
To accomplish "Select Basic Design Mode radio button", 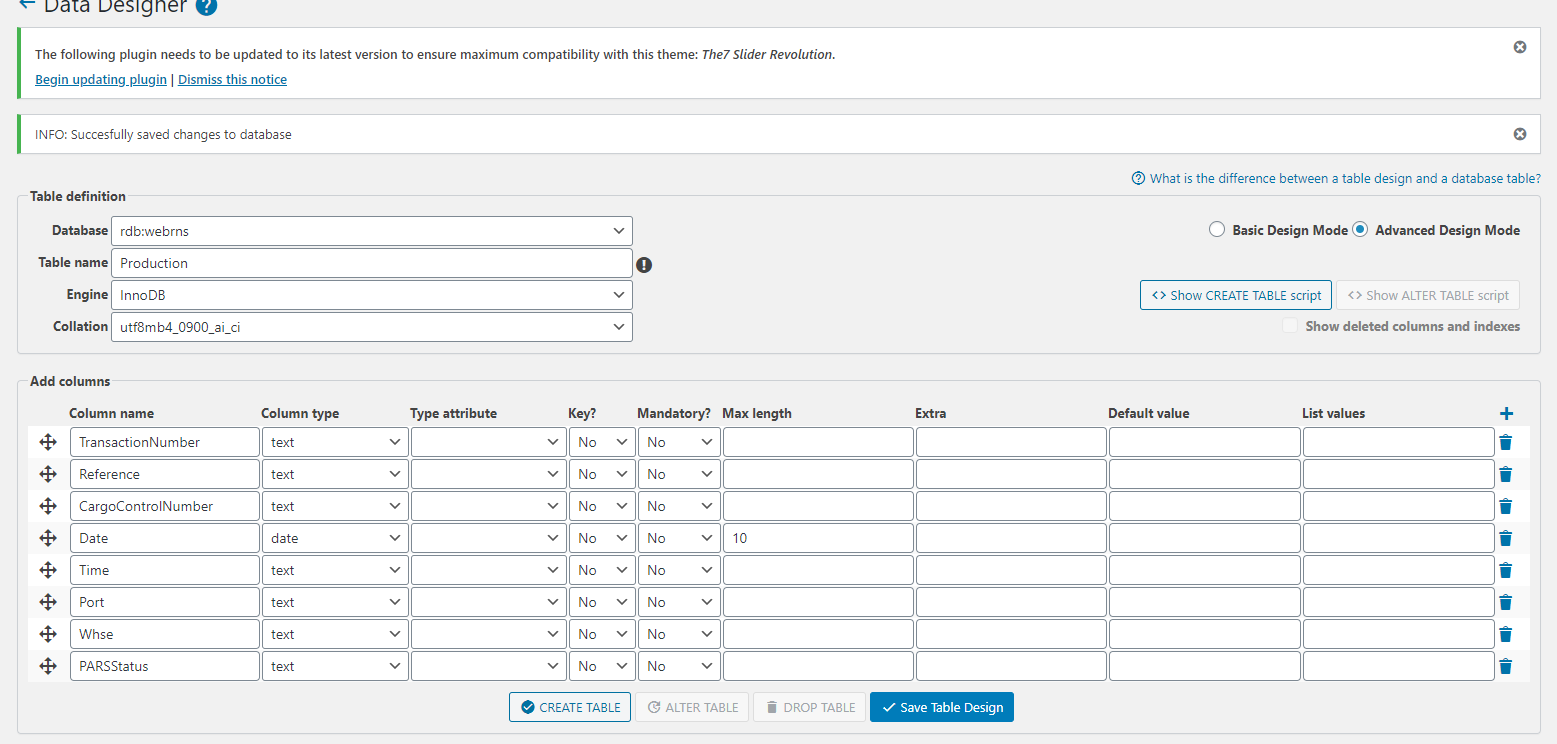I will click(x=1217, y=230).
